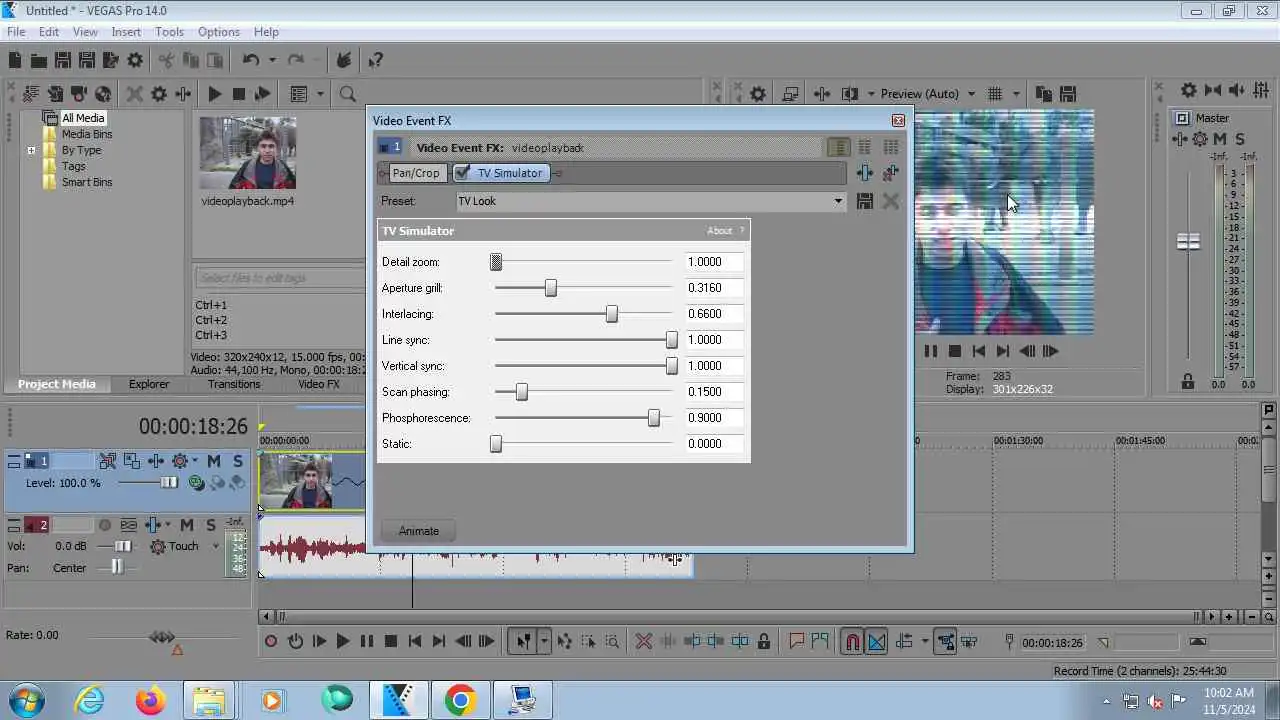Toggle Auto Ripple in timeline toolbar
1280x720 pixels.
click(904, 642)
